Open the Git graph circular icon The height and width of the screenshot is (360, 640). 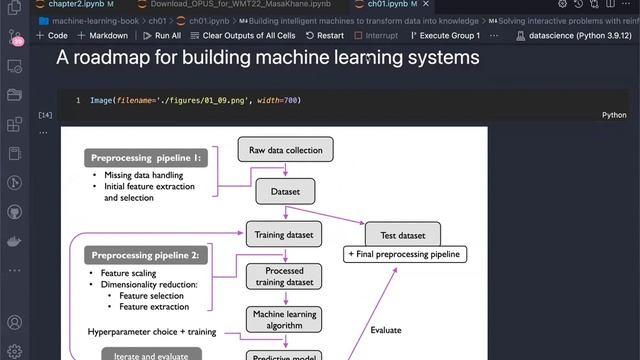pos(15,182)
